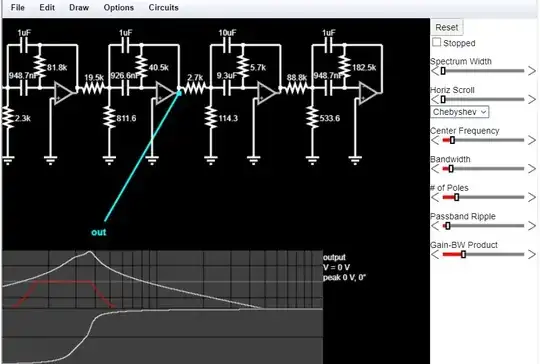Click the frequency response plot peak
The height and width of the screenshot is (364, 540).
pyautogui.click(x=90, y=252)
